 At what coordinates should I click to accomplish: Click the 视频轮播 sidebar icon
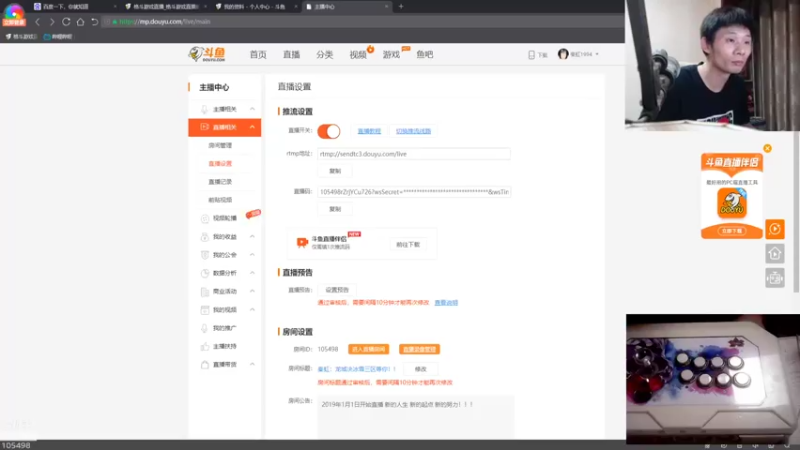click(205, 218)
